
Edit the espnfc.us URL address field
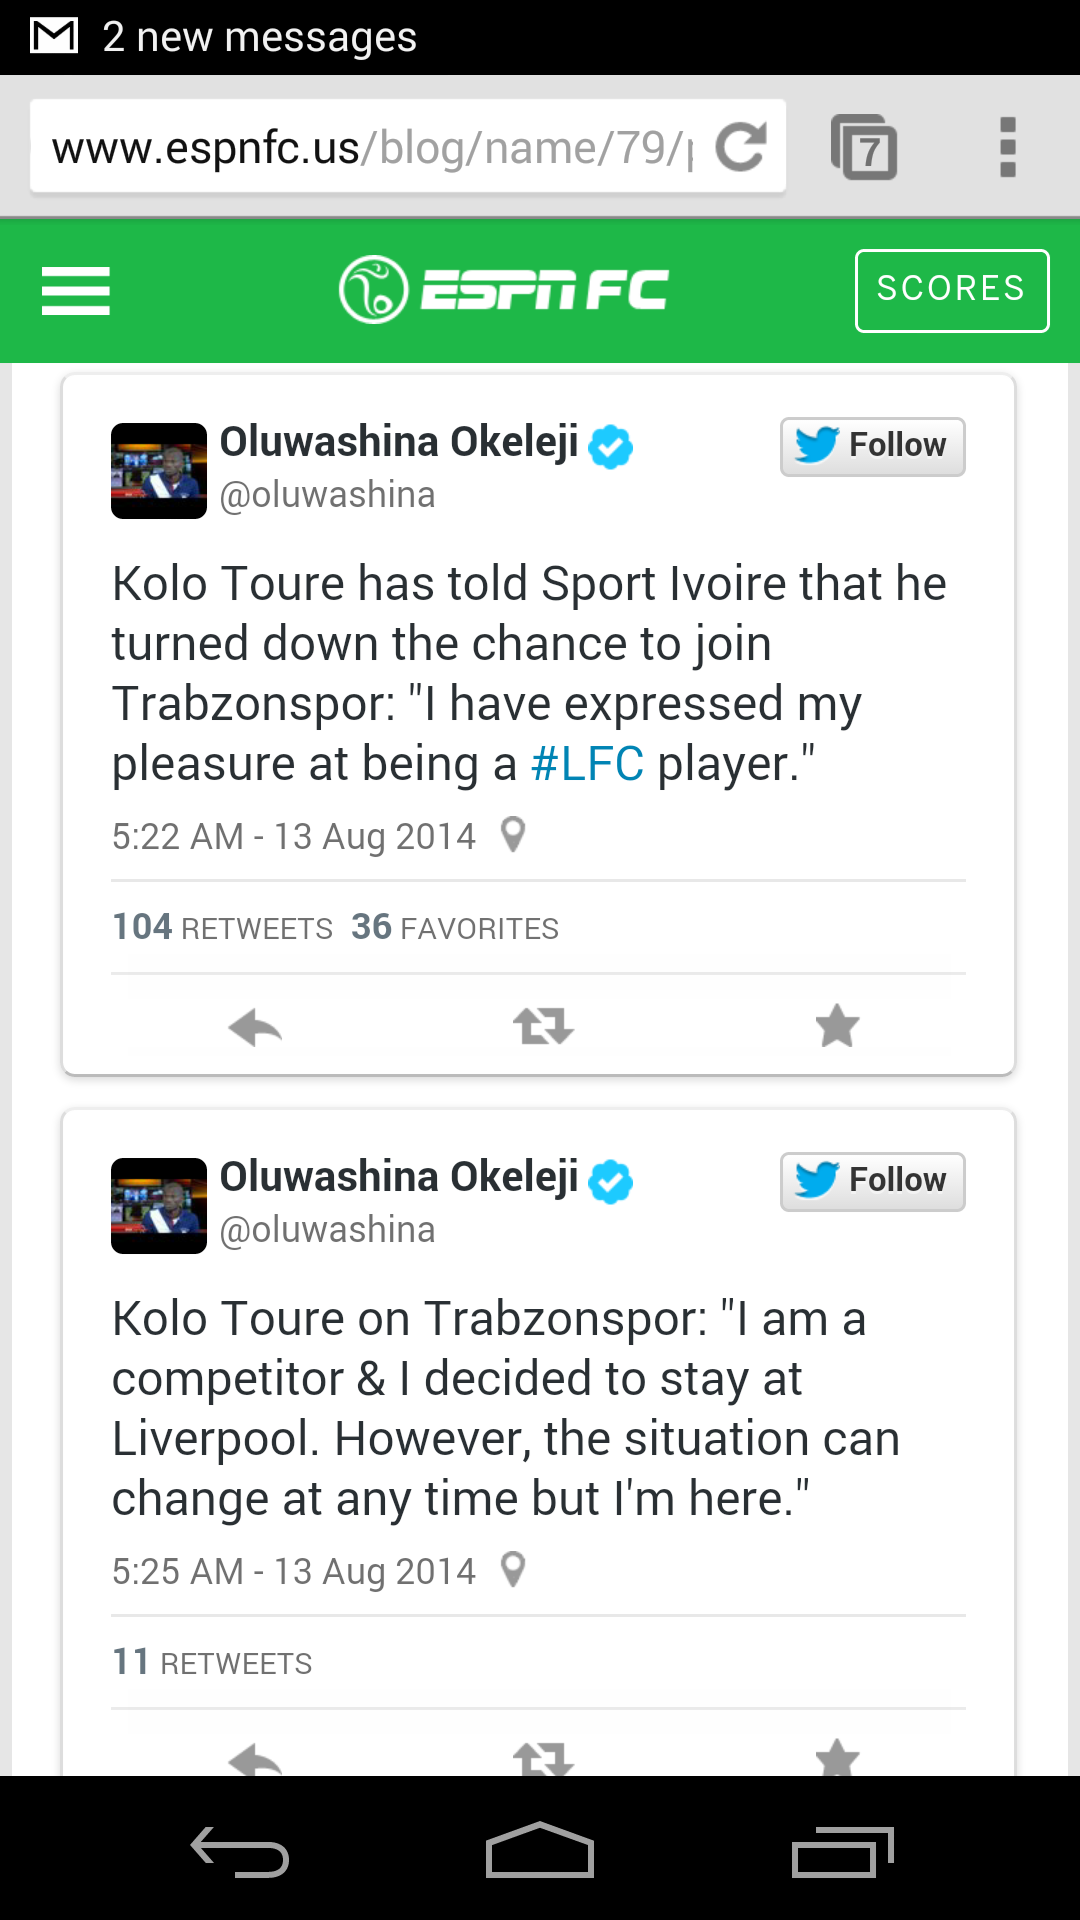pos(372,147)
